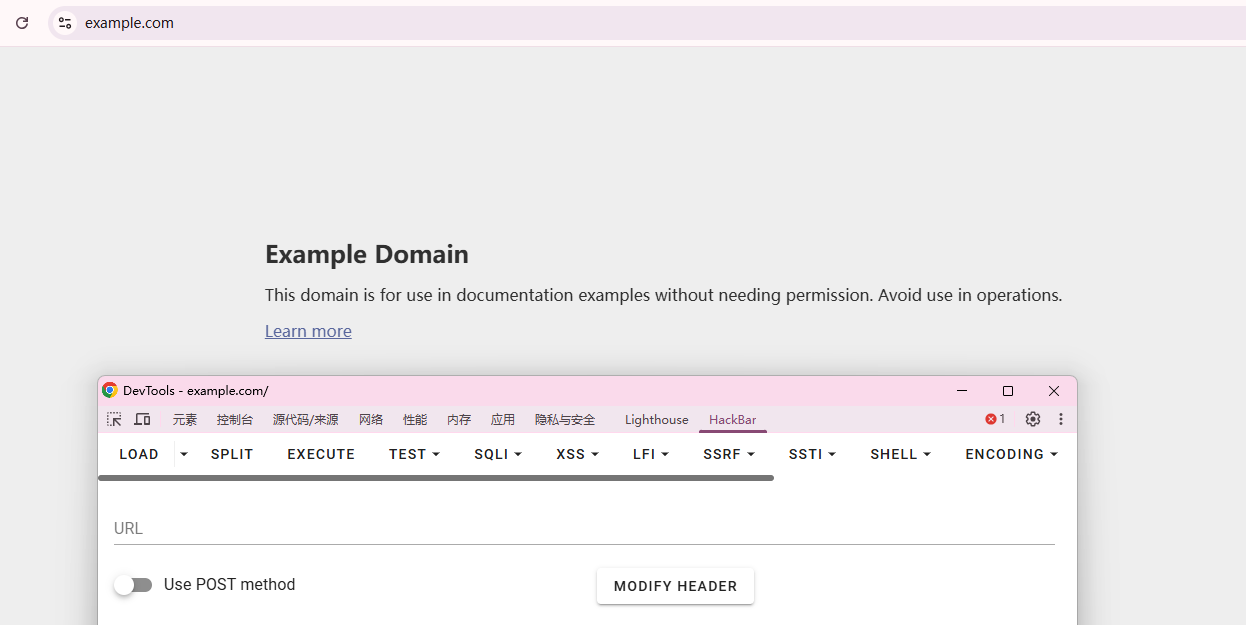The image size is (1246, 625).
Task: Switch to the 应用 tab
Action: (x=503, y=420)
